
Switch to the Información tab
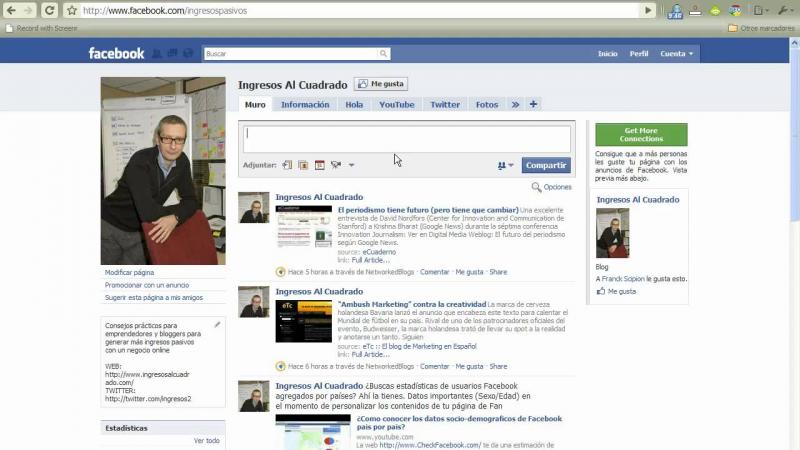[305, 104]
